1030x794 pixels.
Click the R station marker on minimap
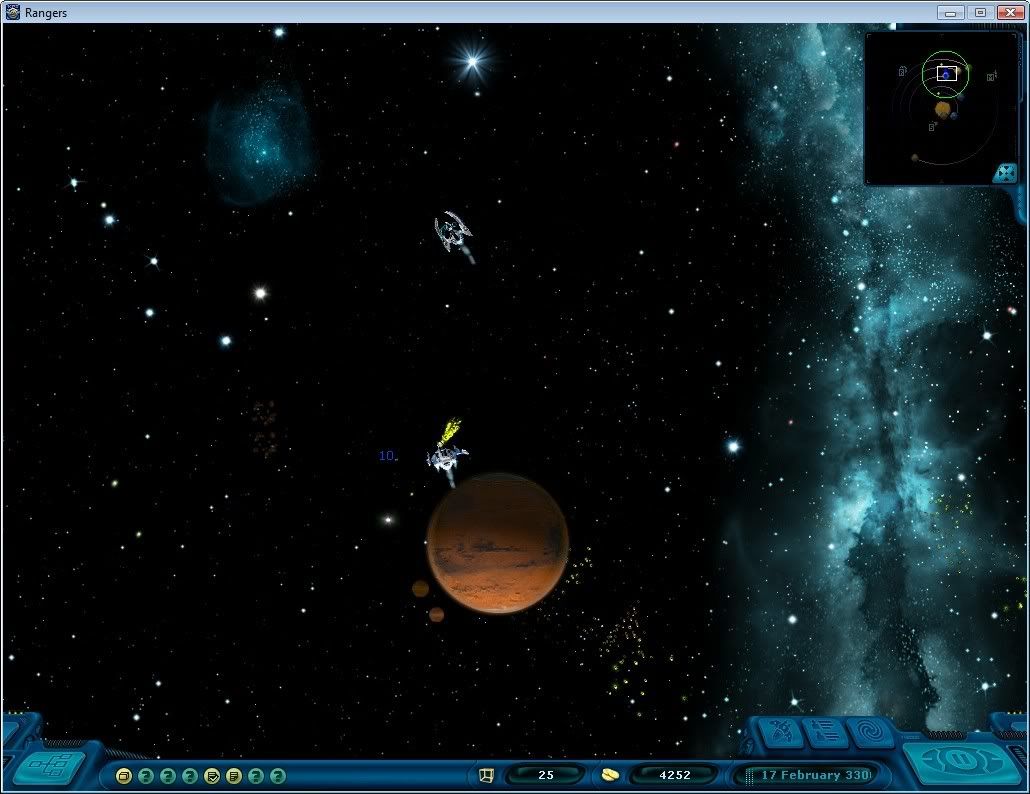click(x=903, y=71)
